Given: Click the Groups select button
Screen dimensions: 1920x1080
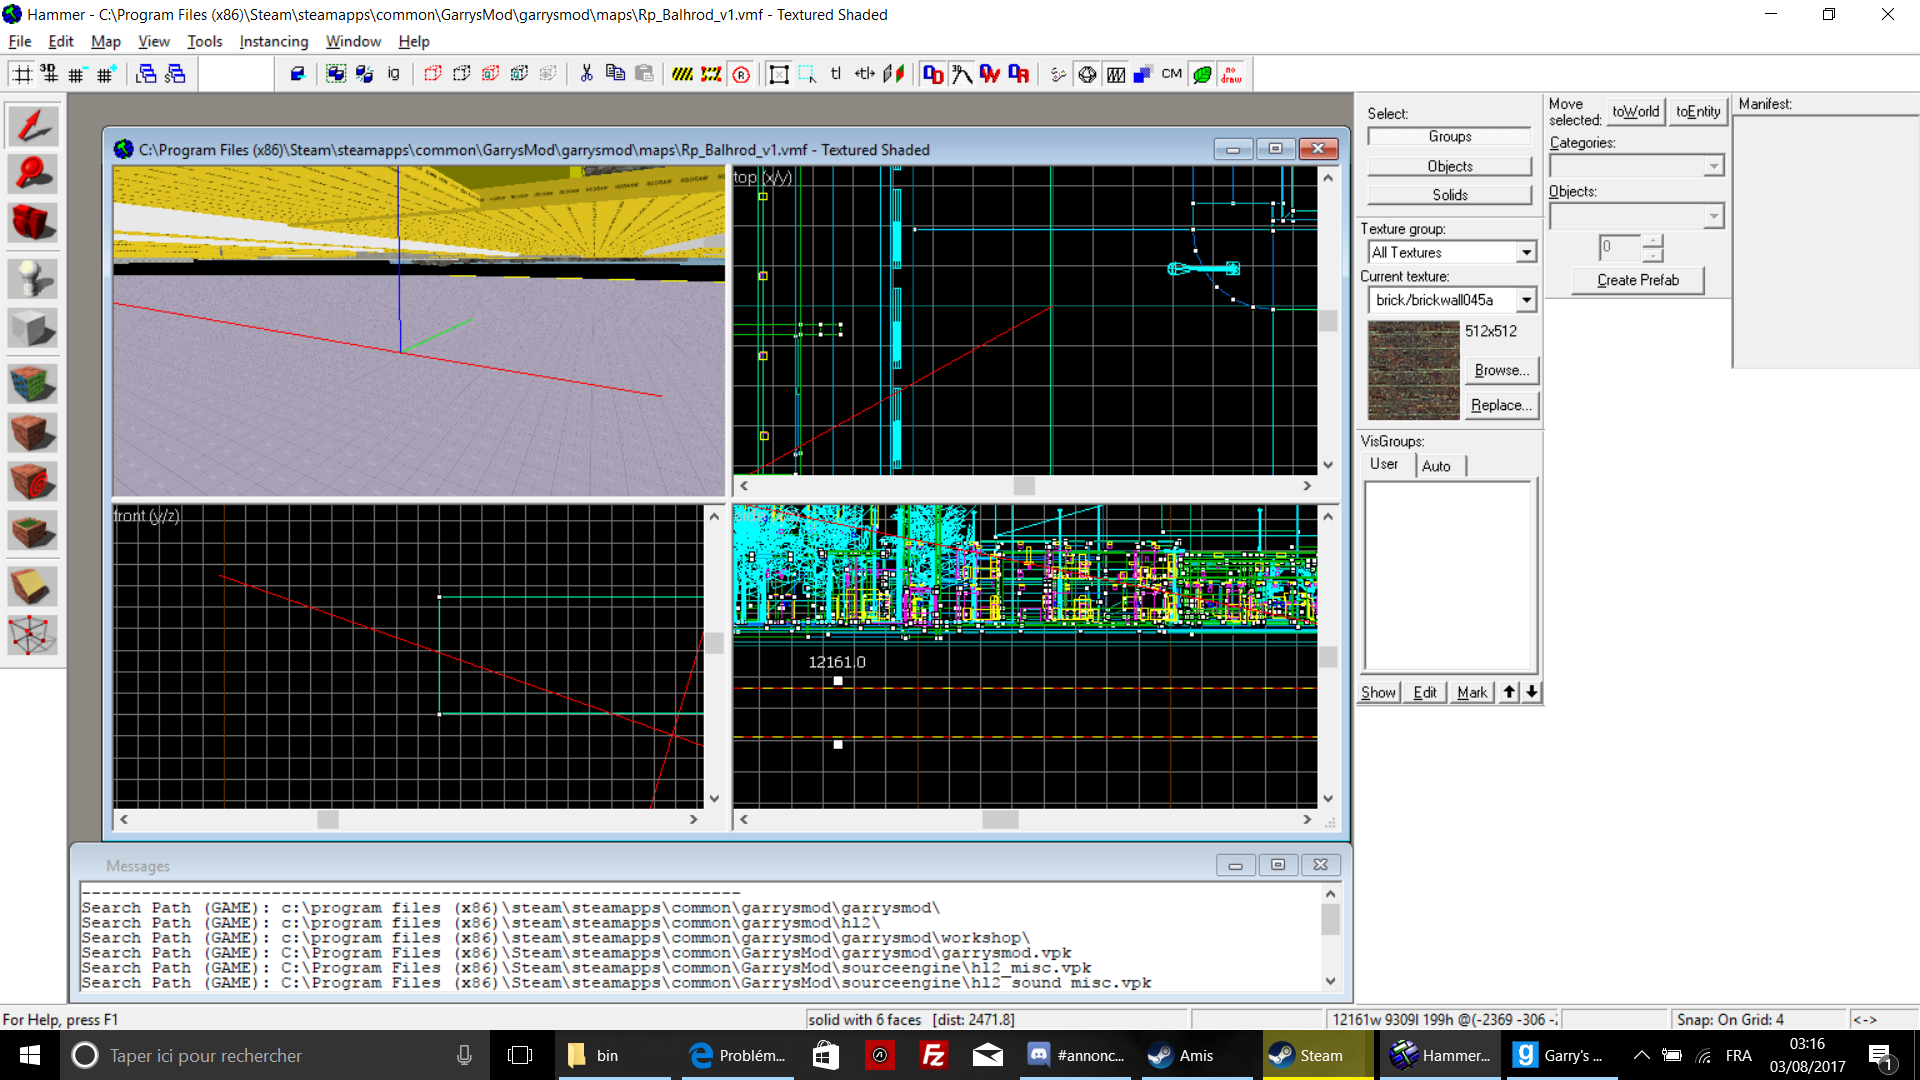Looking at the screenshot, I should pyautogui.click(x=1449, y=137).
